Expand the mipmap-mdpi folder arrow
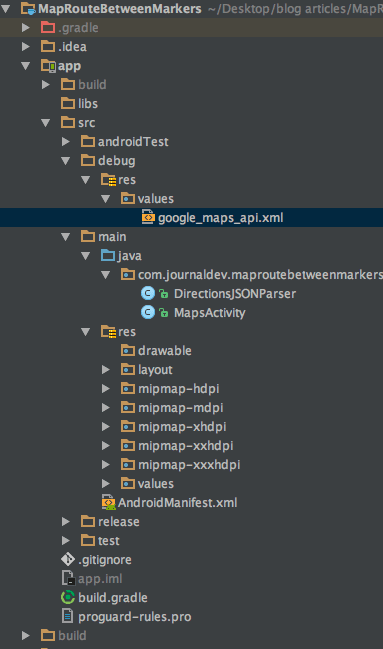Image resolution: width=383 pixels, height=649 pixels. (106, 408)
